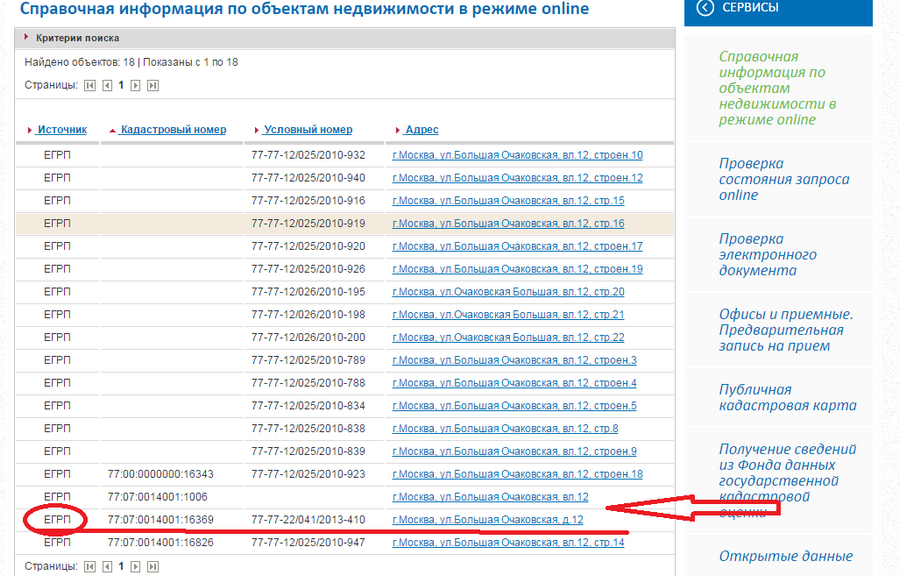This screenshot has height=576, width=900.
Task: Open address link ending with стр.16
Action: click(508, 223)
